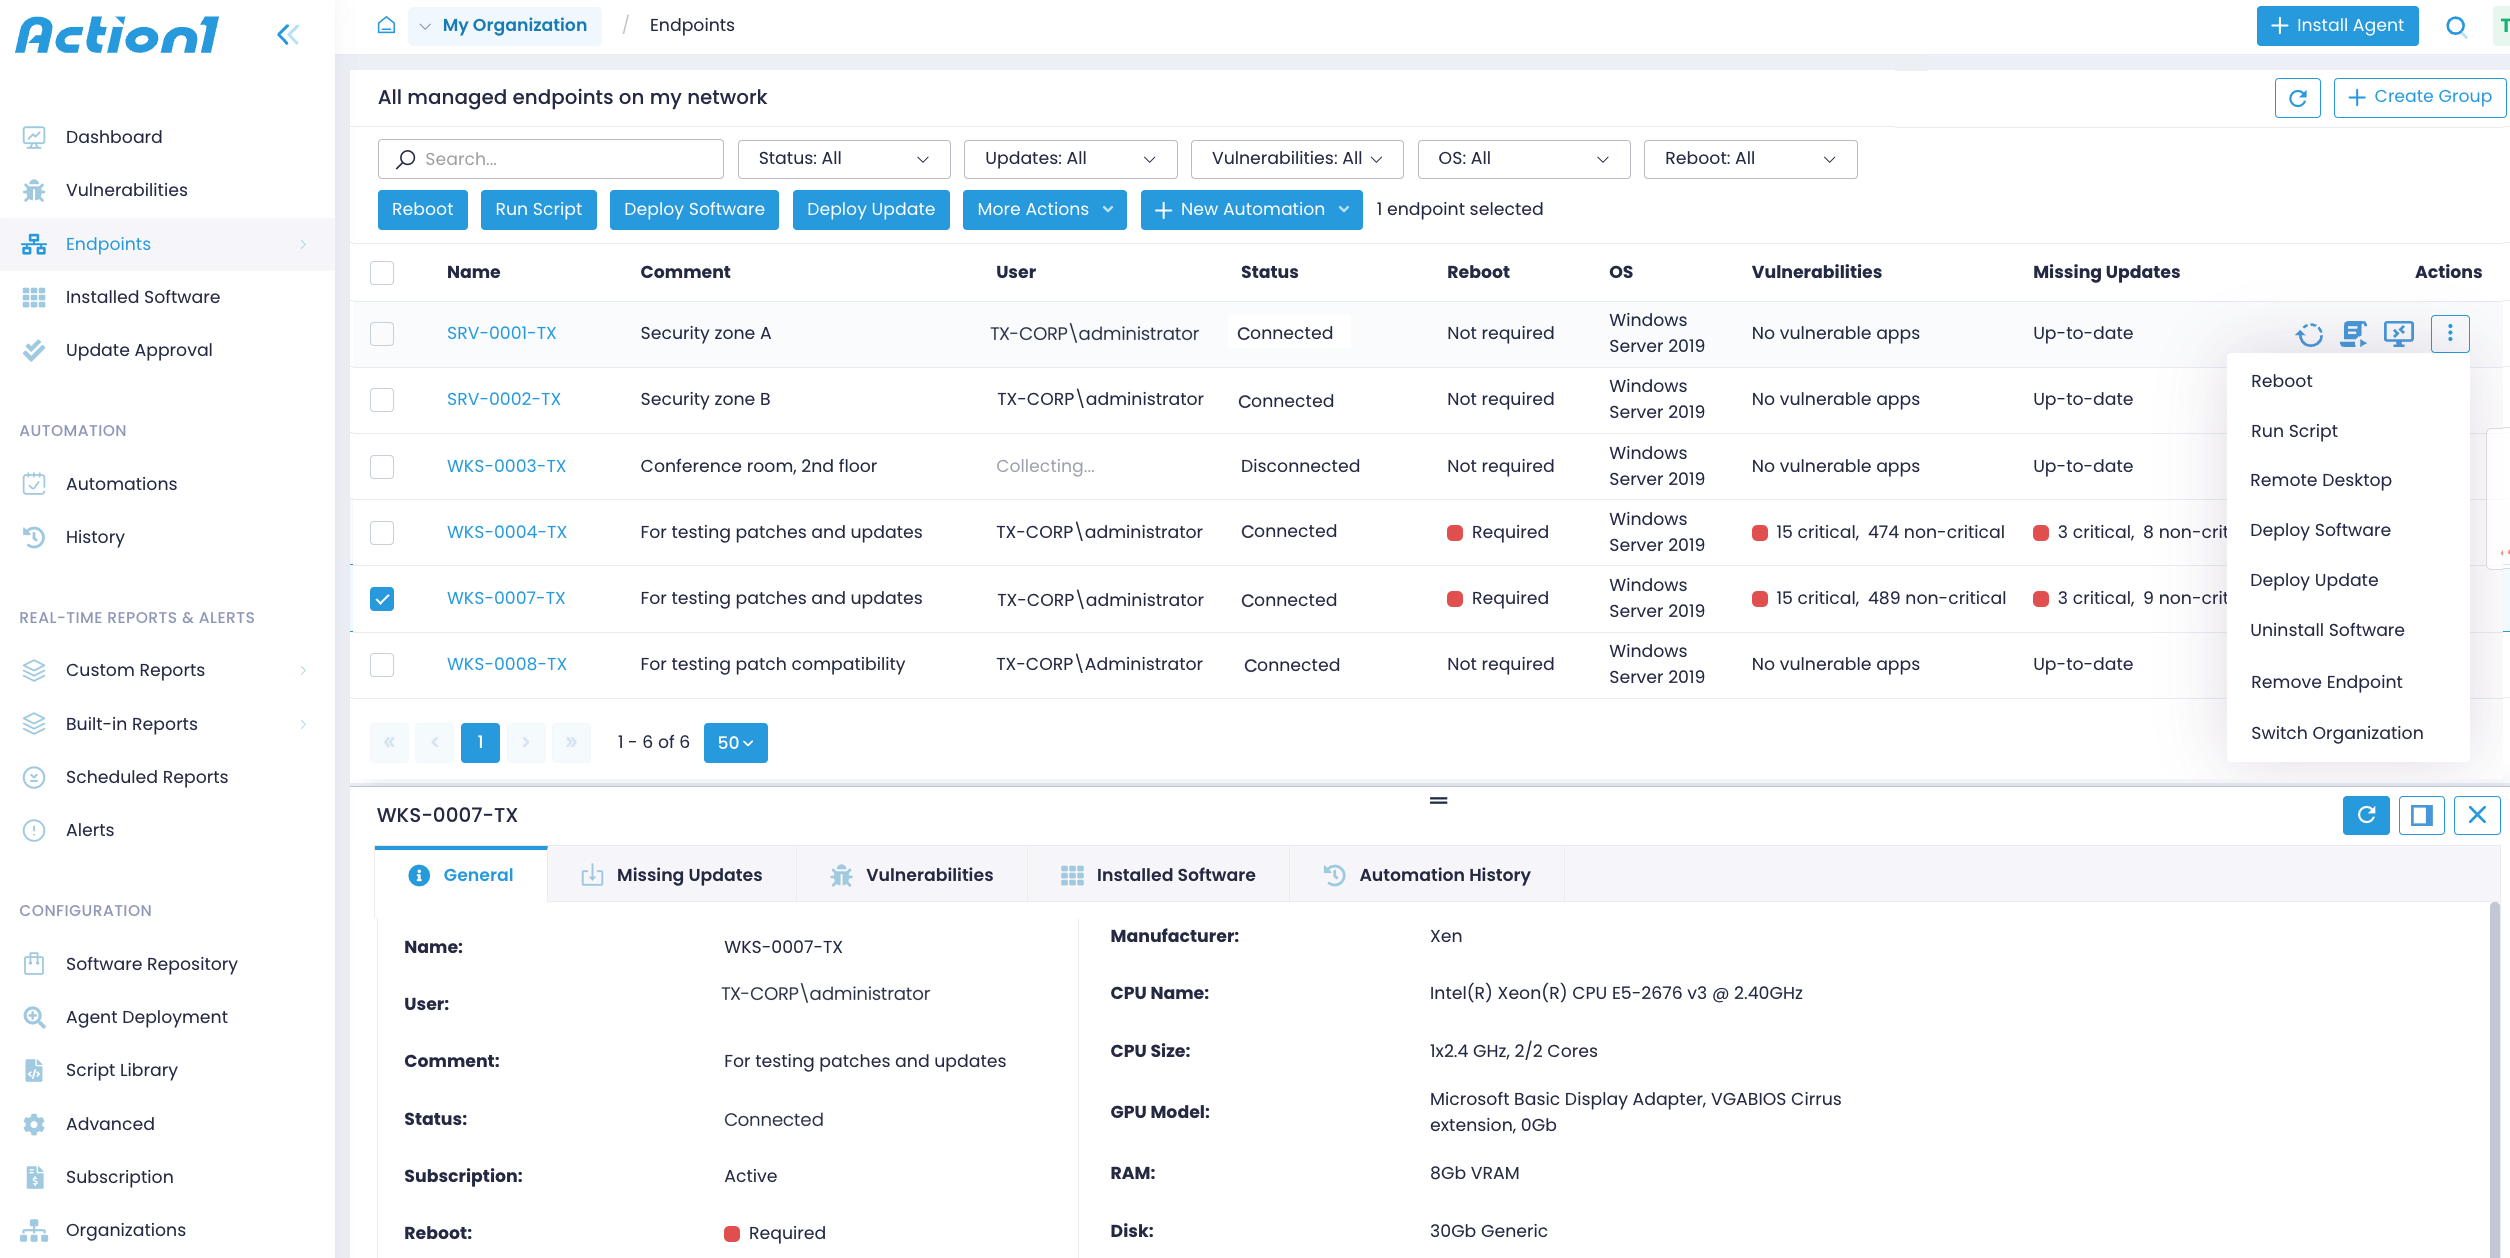Uncheck the WKS-0007-TX row checkbox

pyautogui.click(x=381, y=598)
